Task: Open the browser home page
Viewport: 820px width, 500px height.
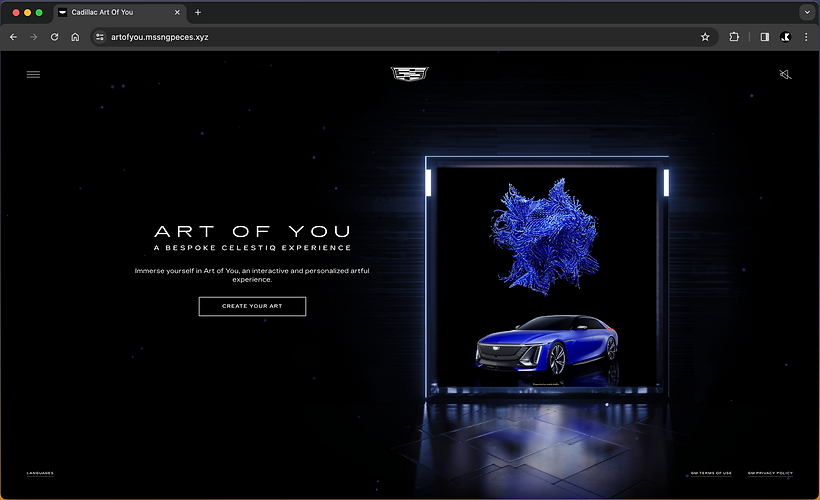Action: pyautogui.click(x=75, y=37)
